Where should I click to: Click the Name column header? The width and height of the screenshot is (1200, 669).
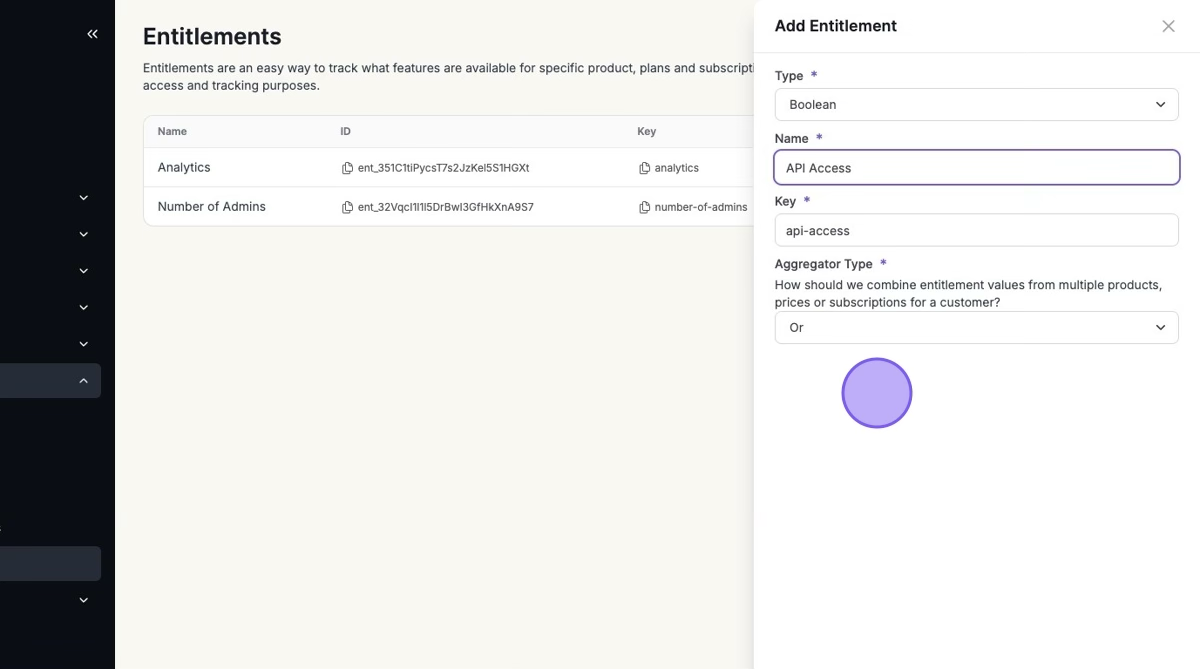click(172, 132)
